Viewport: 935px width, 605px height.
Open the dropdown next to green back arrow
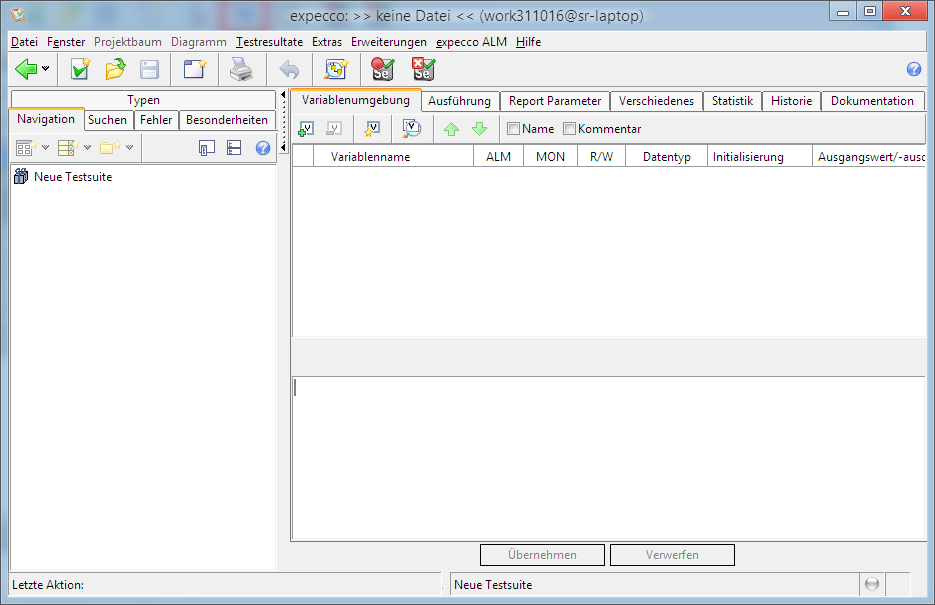46,69
